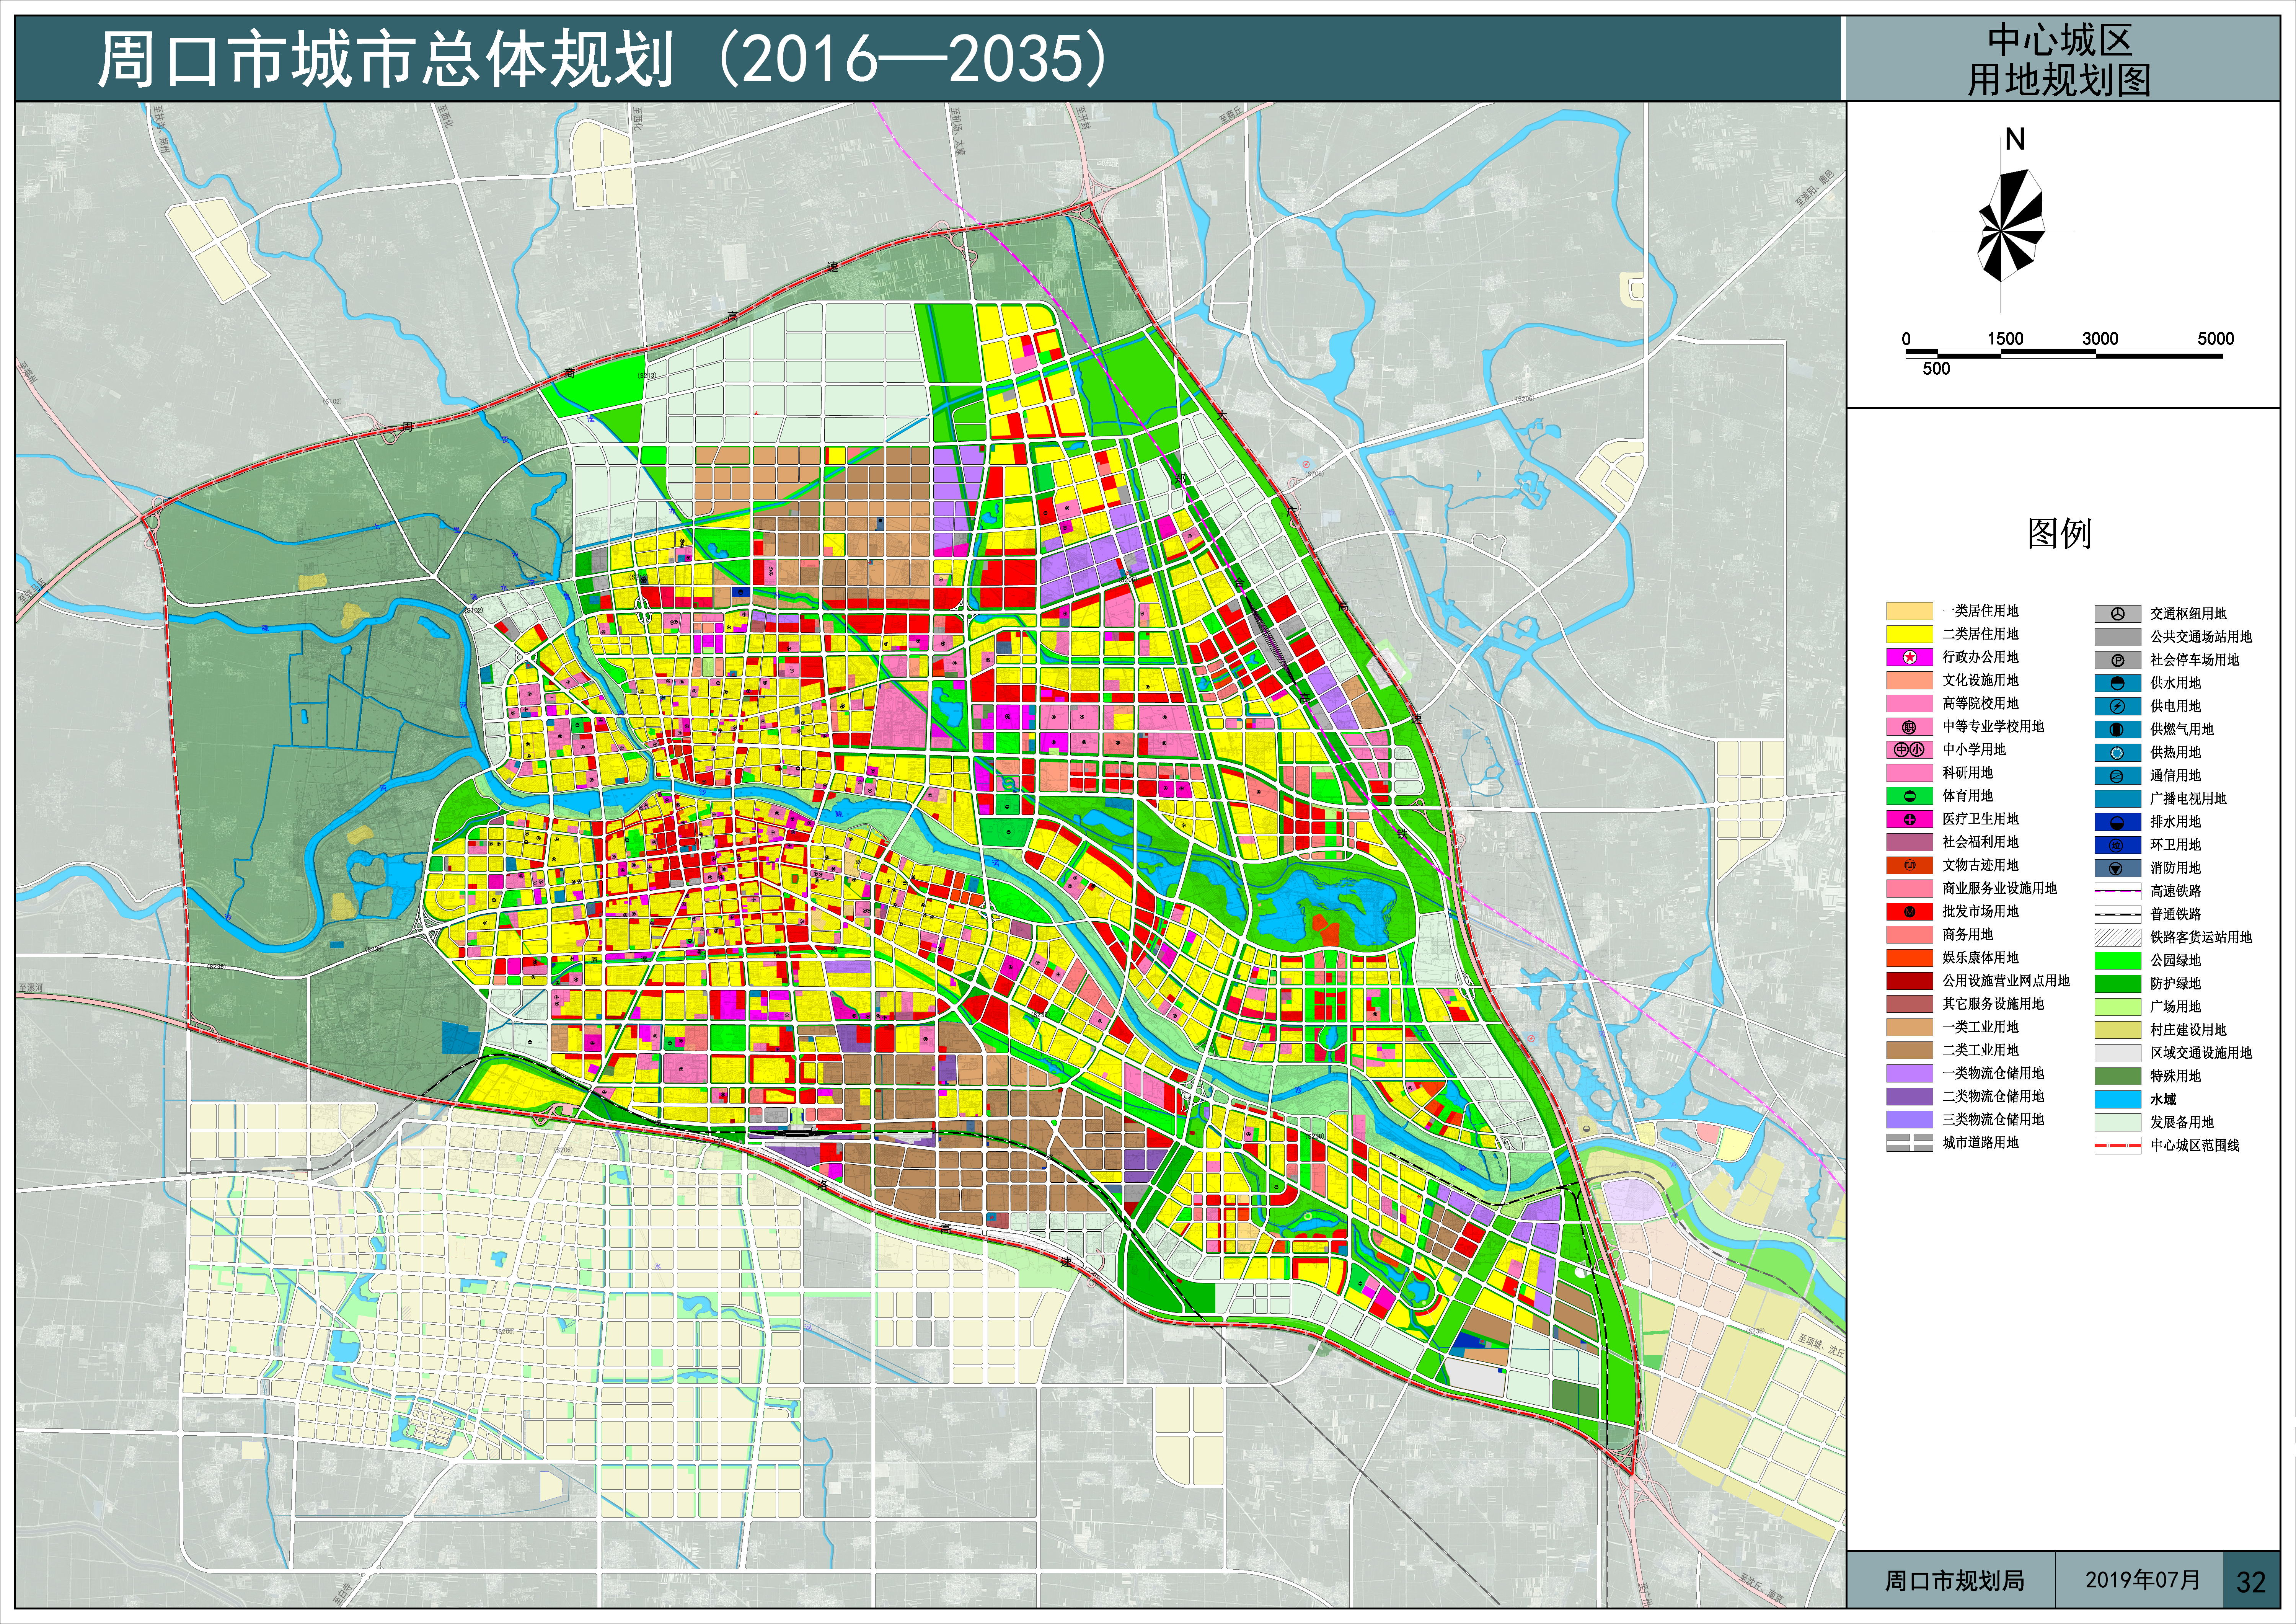The width and height of the screenshot is (2296, 1624).
Task: Click the 医疗卫生用地 cross icon
Action: [x=1909, y=819]
